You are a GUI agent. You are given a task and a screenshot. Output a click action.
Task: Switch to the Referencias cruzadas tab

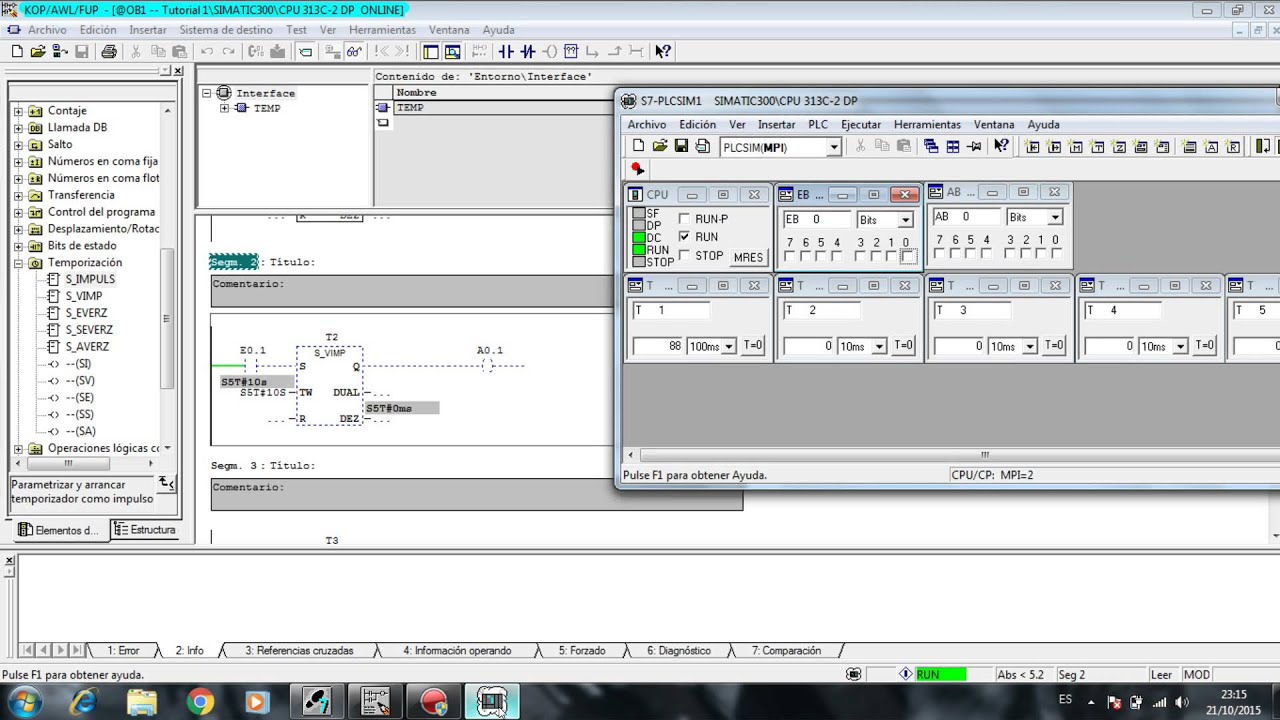click(299, 651)
